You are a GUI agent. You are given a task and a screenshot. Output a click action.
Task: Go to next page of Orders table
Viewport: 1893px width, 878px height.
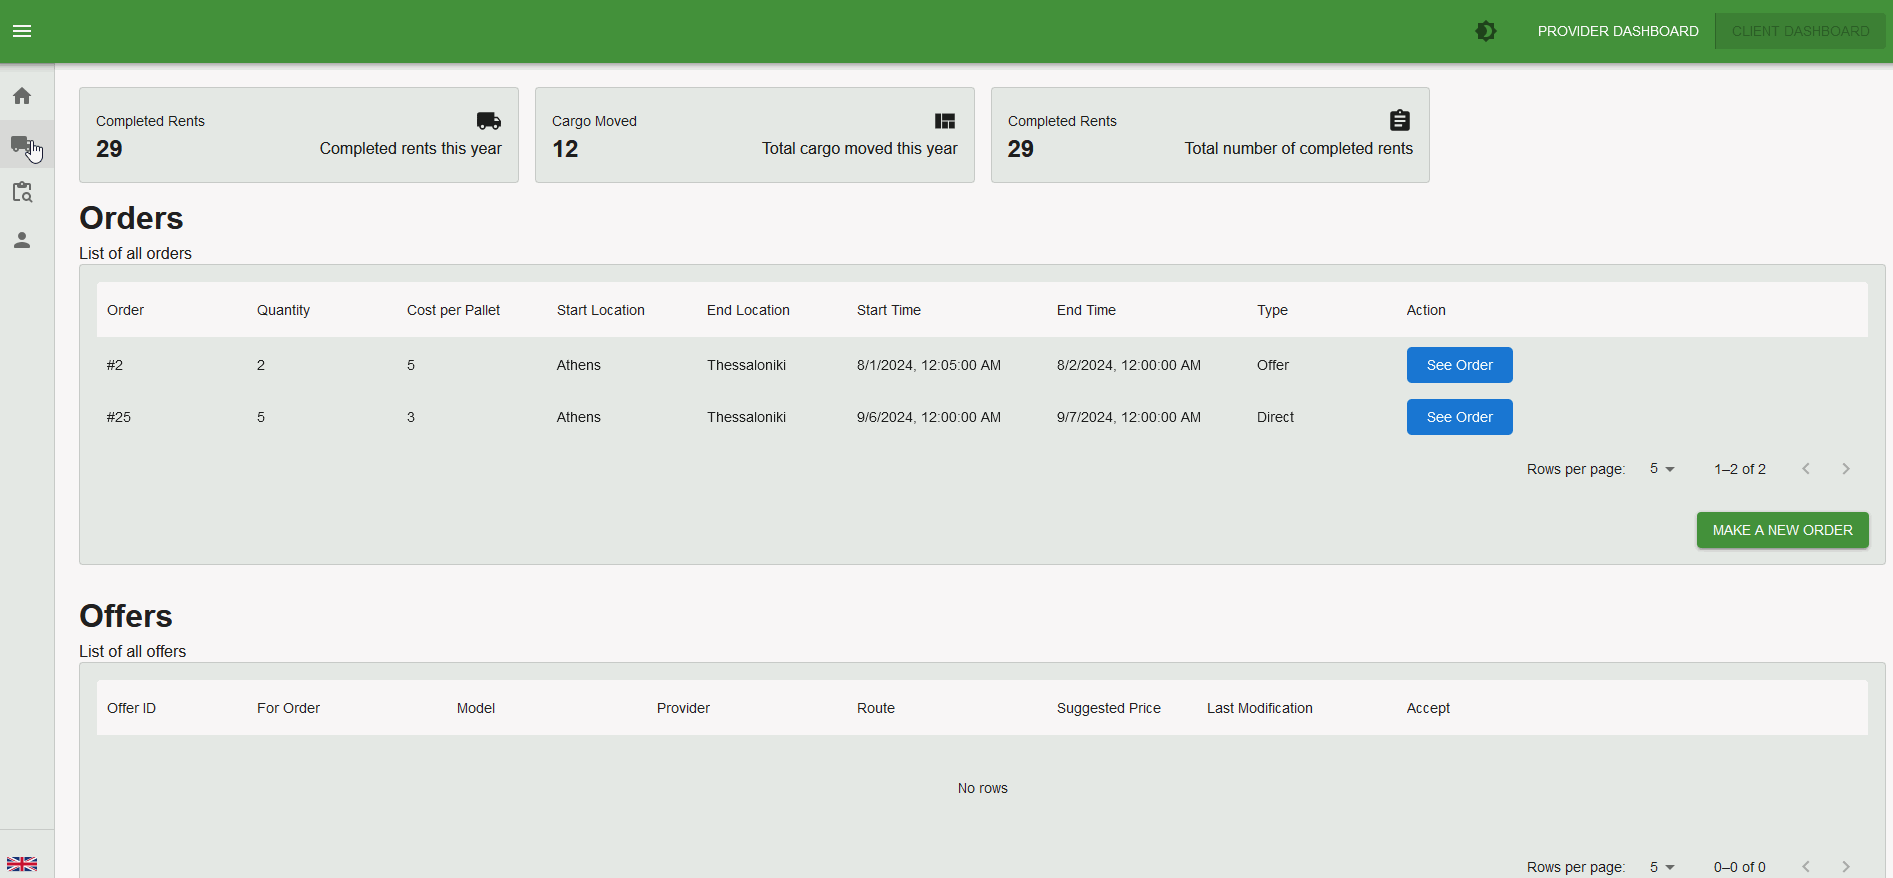click(x=1846, y=469)
